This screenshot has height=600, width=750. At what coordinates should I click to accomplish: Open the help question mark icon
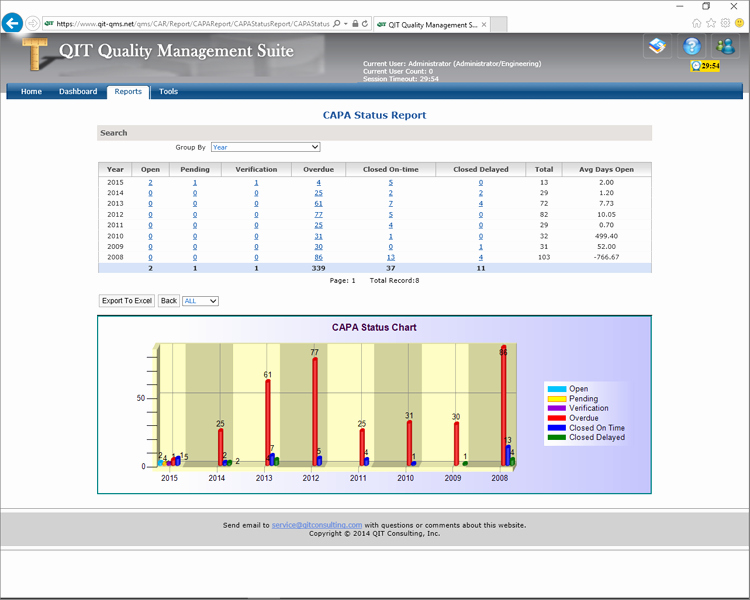point(692,46)
